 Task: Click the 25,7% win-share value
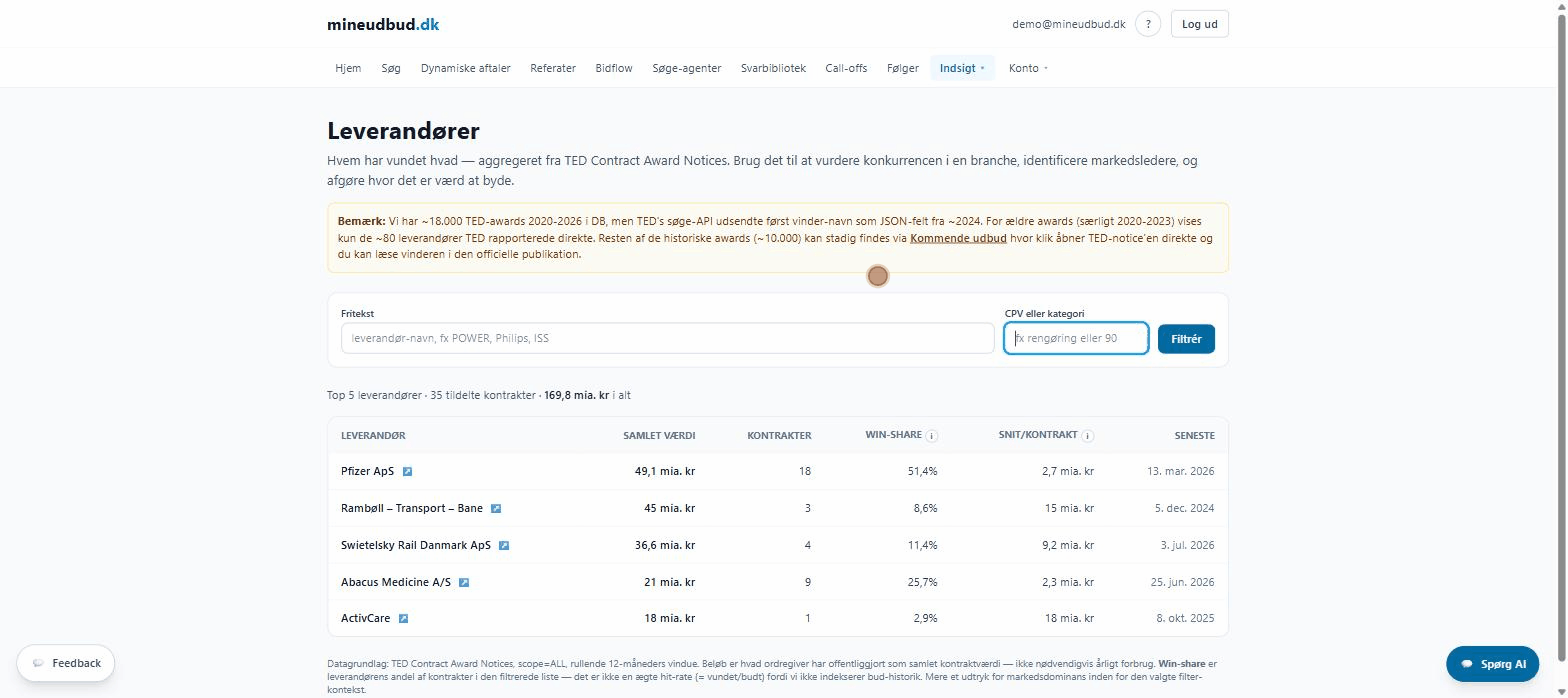[923, 582]
